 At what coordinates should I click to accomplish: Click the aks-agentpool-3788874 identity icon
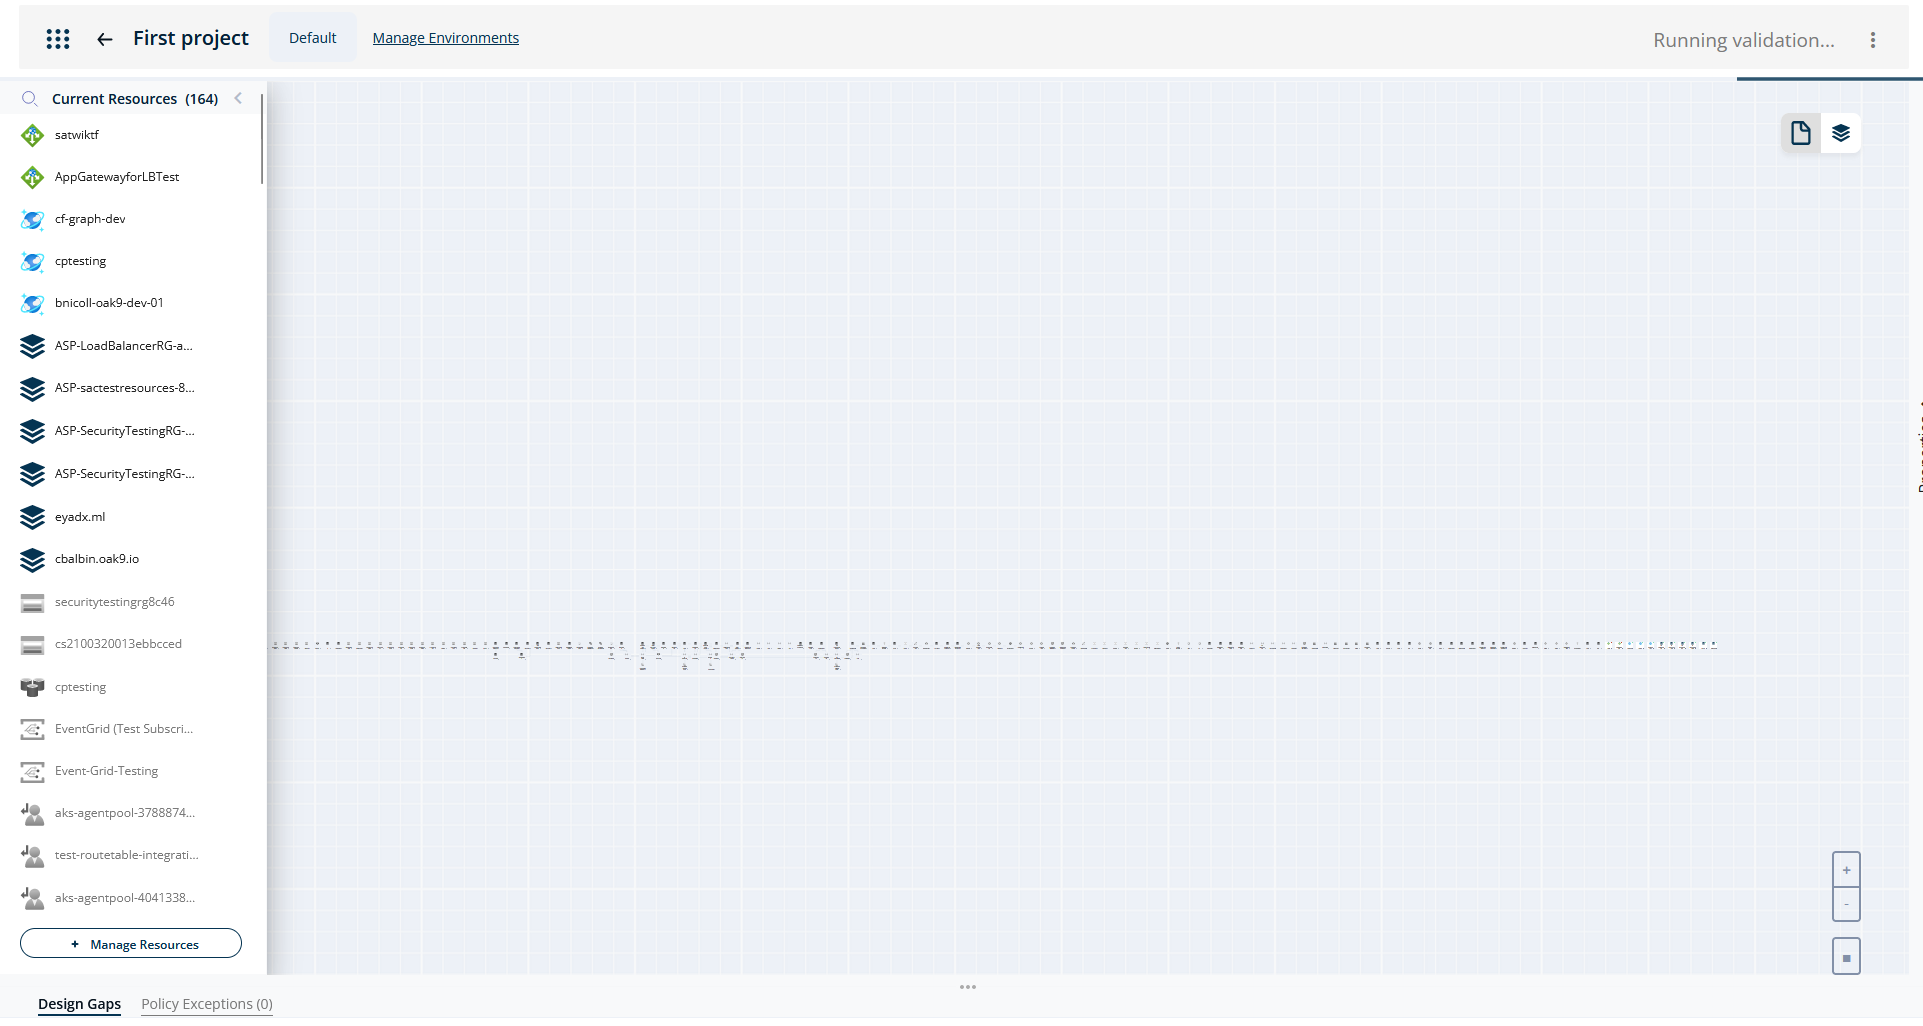pyautogui.click(x=33, y=813)
